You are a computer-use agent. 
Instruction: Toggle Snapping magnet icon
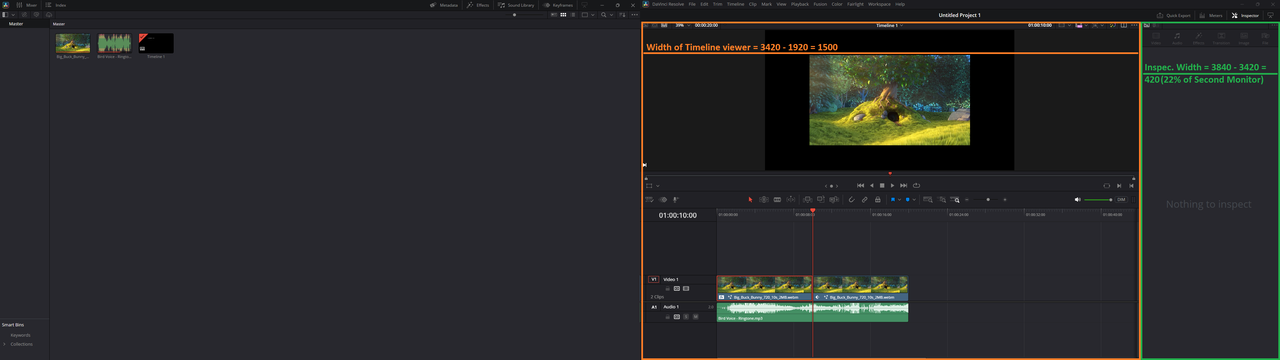click(x=852, y=200)
